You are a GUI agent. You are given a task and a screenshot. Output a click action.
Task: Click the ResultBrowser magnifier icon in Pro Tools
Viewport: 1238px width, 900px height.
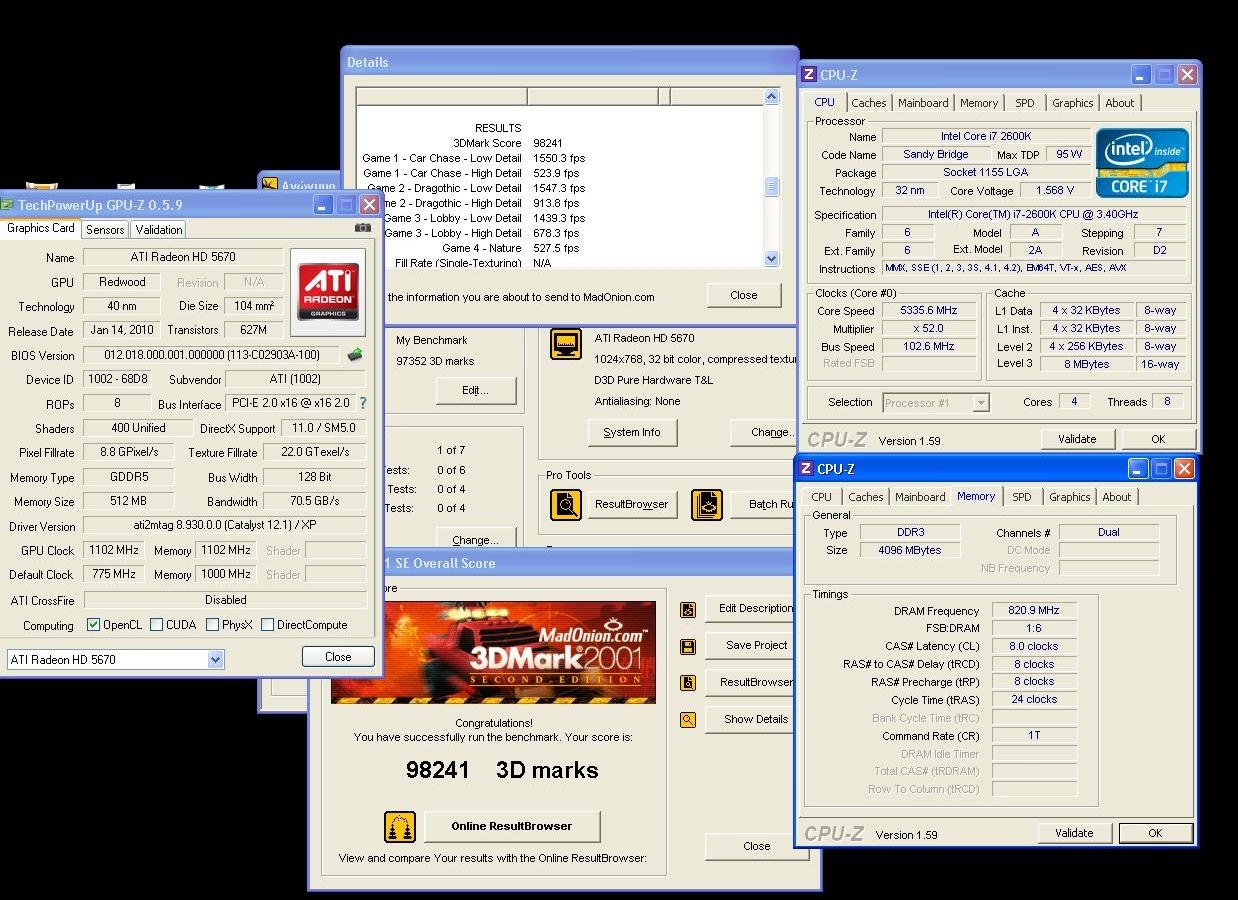pos(565,504)
